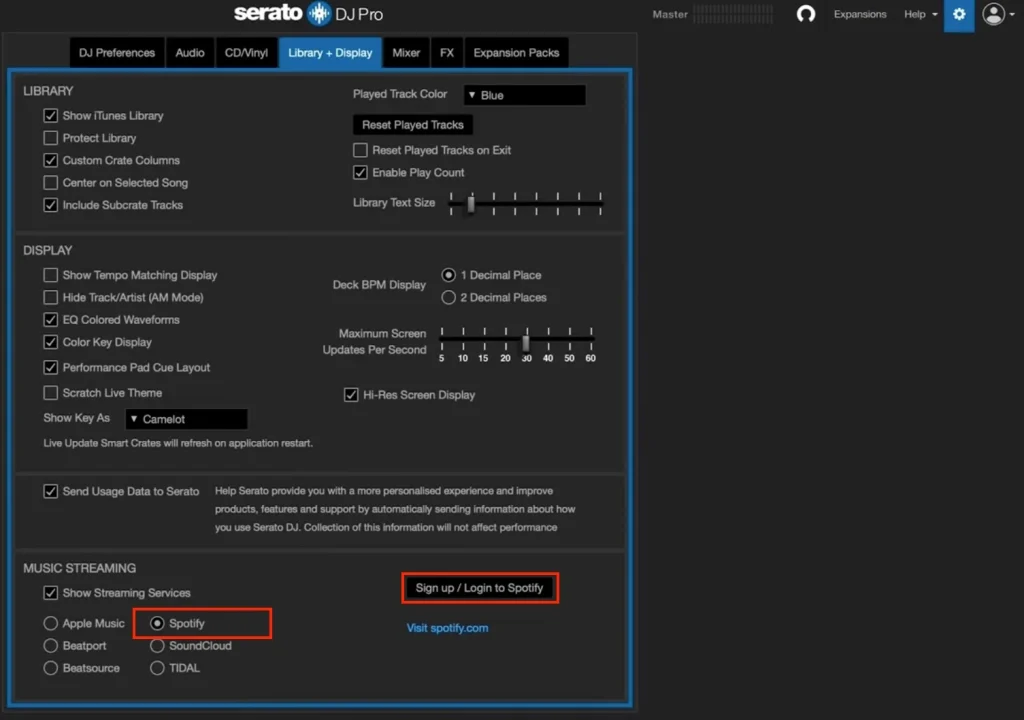Uncheck Show iTunes Library

[51, 115]
